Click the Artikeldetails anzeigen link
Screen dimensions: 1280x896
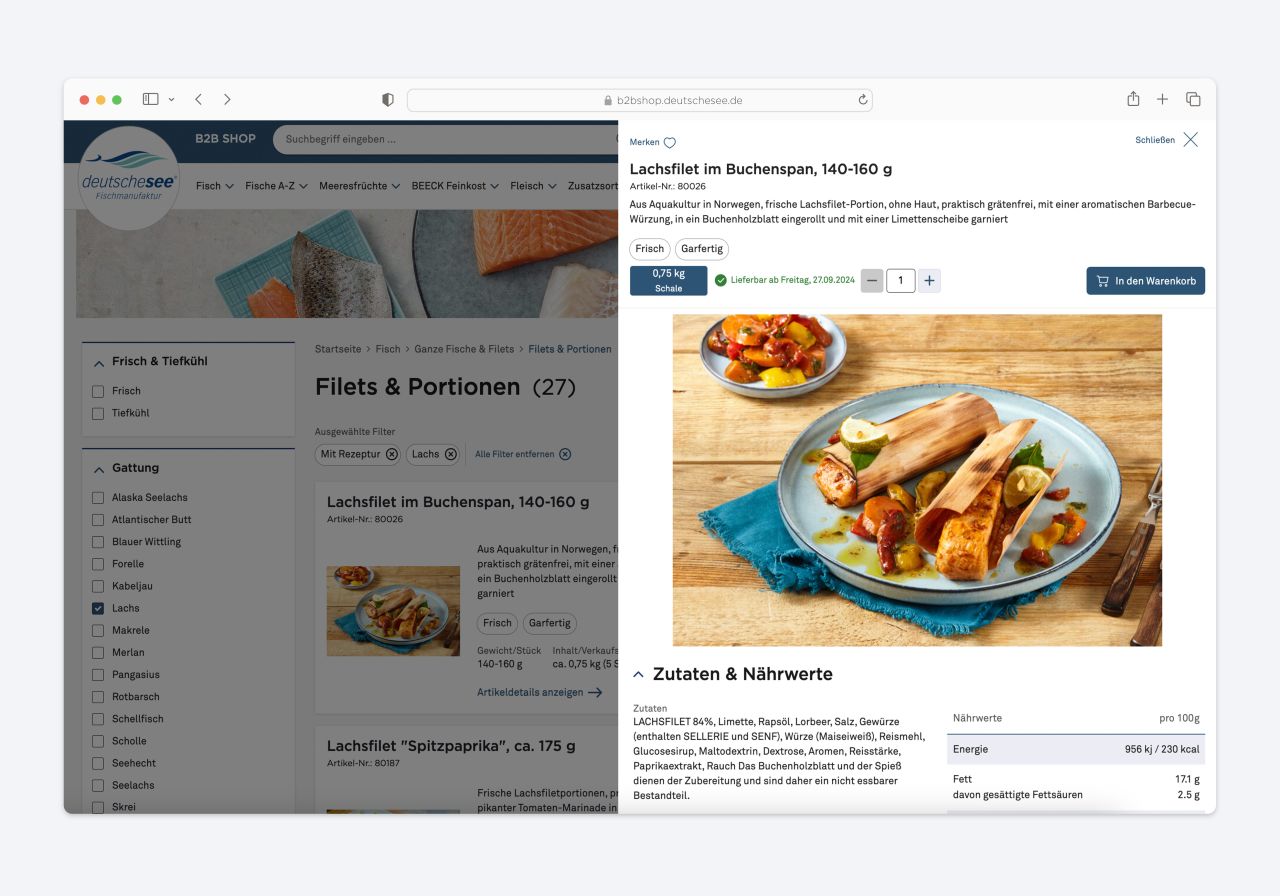(530, 692)
